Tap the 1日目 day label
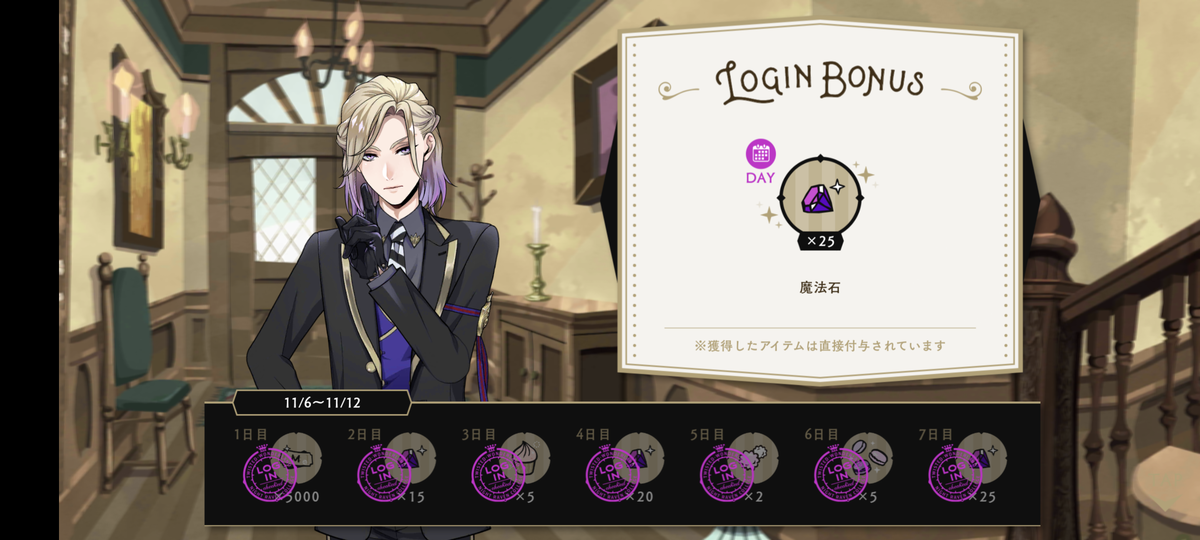This screenshot has height=540, width=1200. pos(250,435)
